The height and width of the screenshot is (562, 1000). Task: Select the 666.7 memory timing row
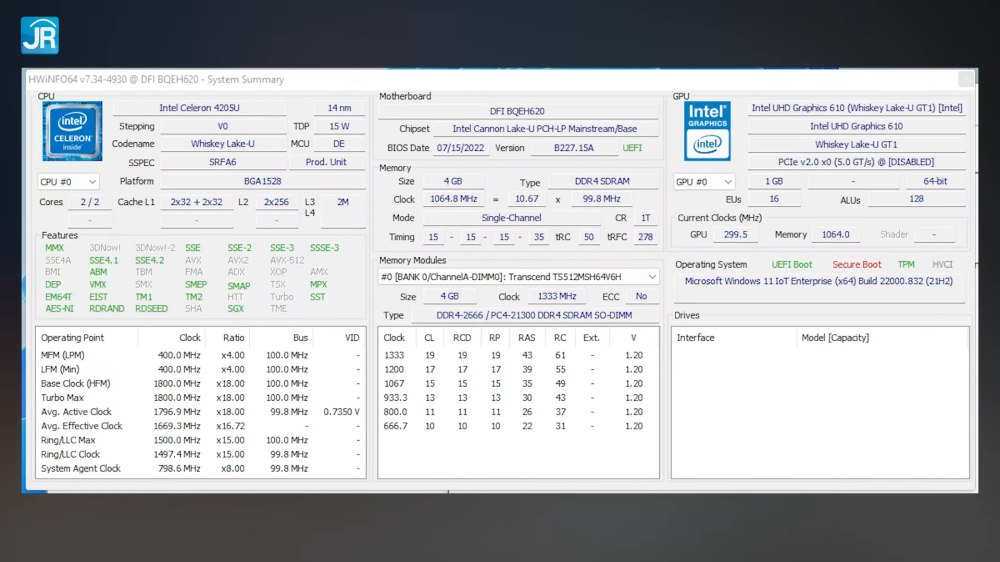(x=518, y=426)
